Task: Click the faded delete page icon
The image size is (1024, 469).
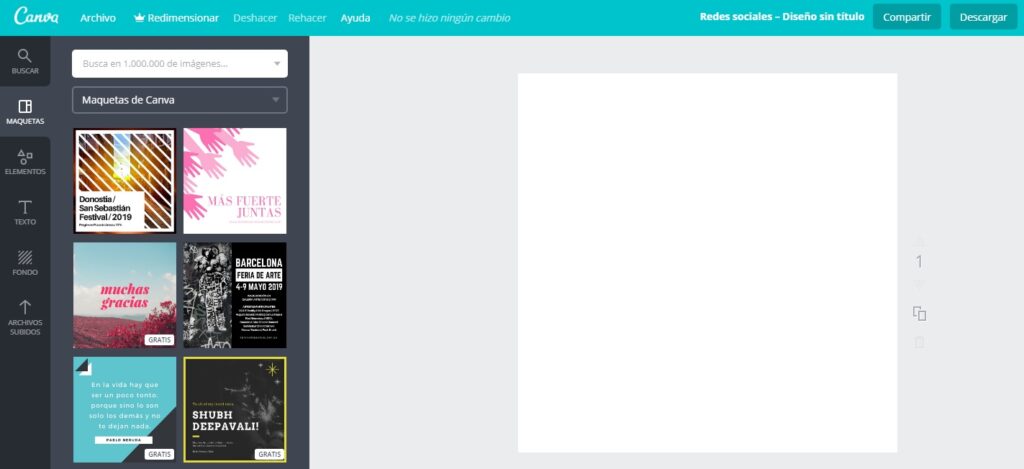Action: [920, 342]
